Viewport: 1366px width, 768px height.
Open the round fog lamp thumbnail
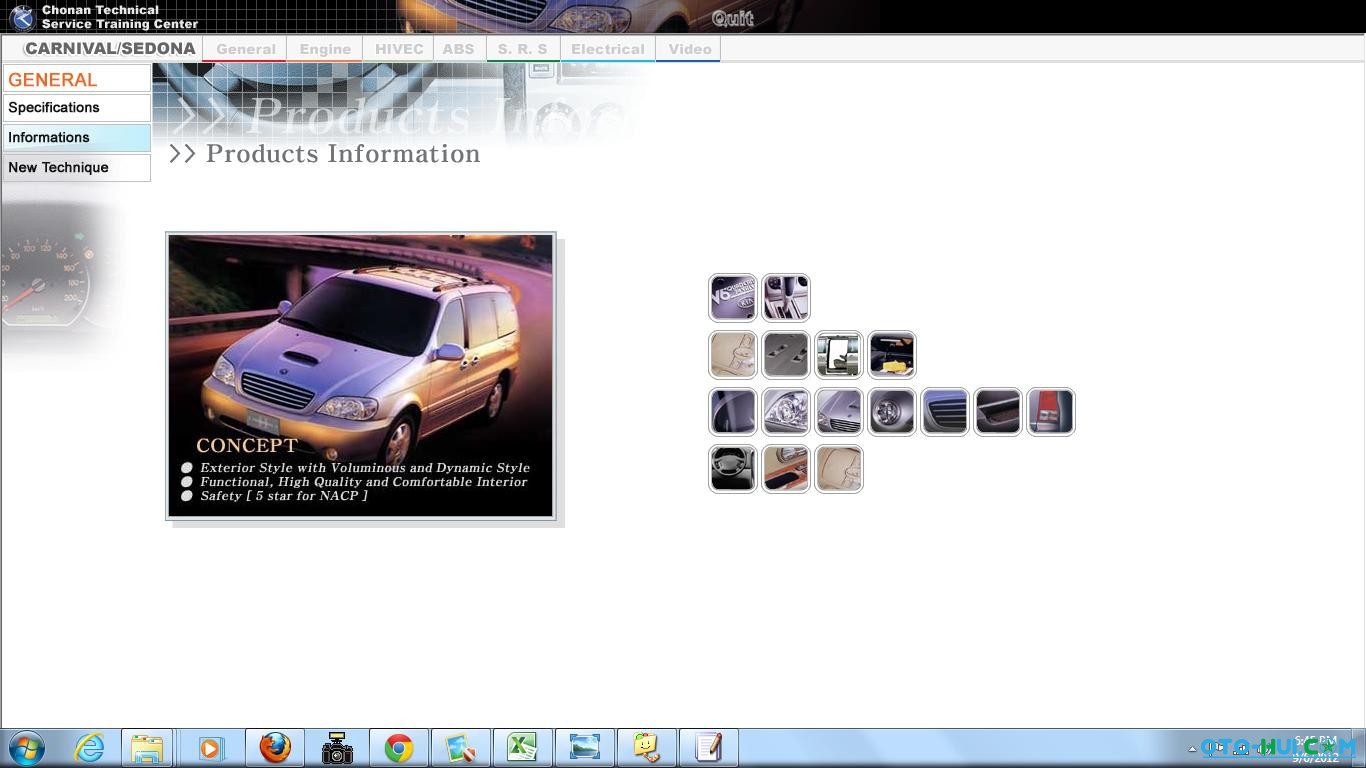tap(891, 412)
